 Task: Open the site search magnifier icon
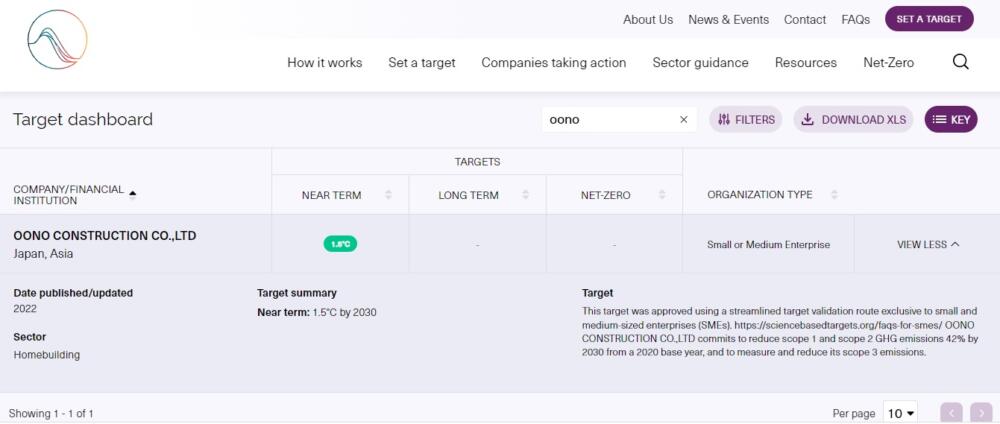pyautogui.click(x=960, y=62)
